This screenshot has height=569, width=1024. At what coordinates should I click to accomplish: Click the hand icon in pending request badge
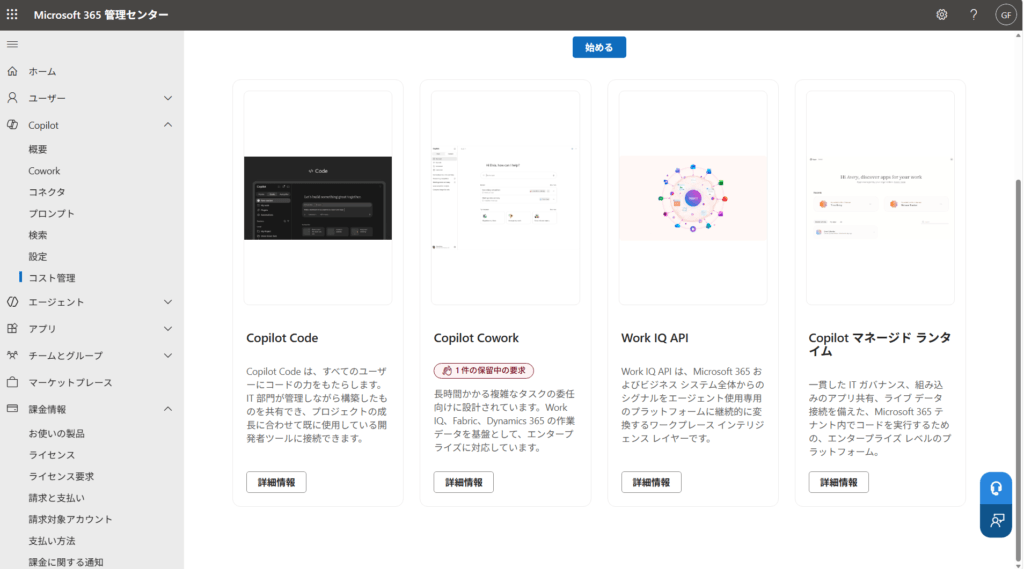pyautogui.click(x=447, y=371)
